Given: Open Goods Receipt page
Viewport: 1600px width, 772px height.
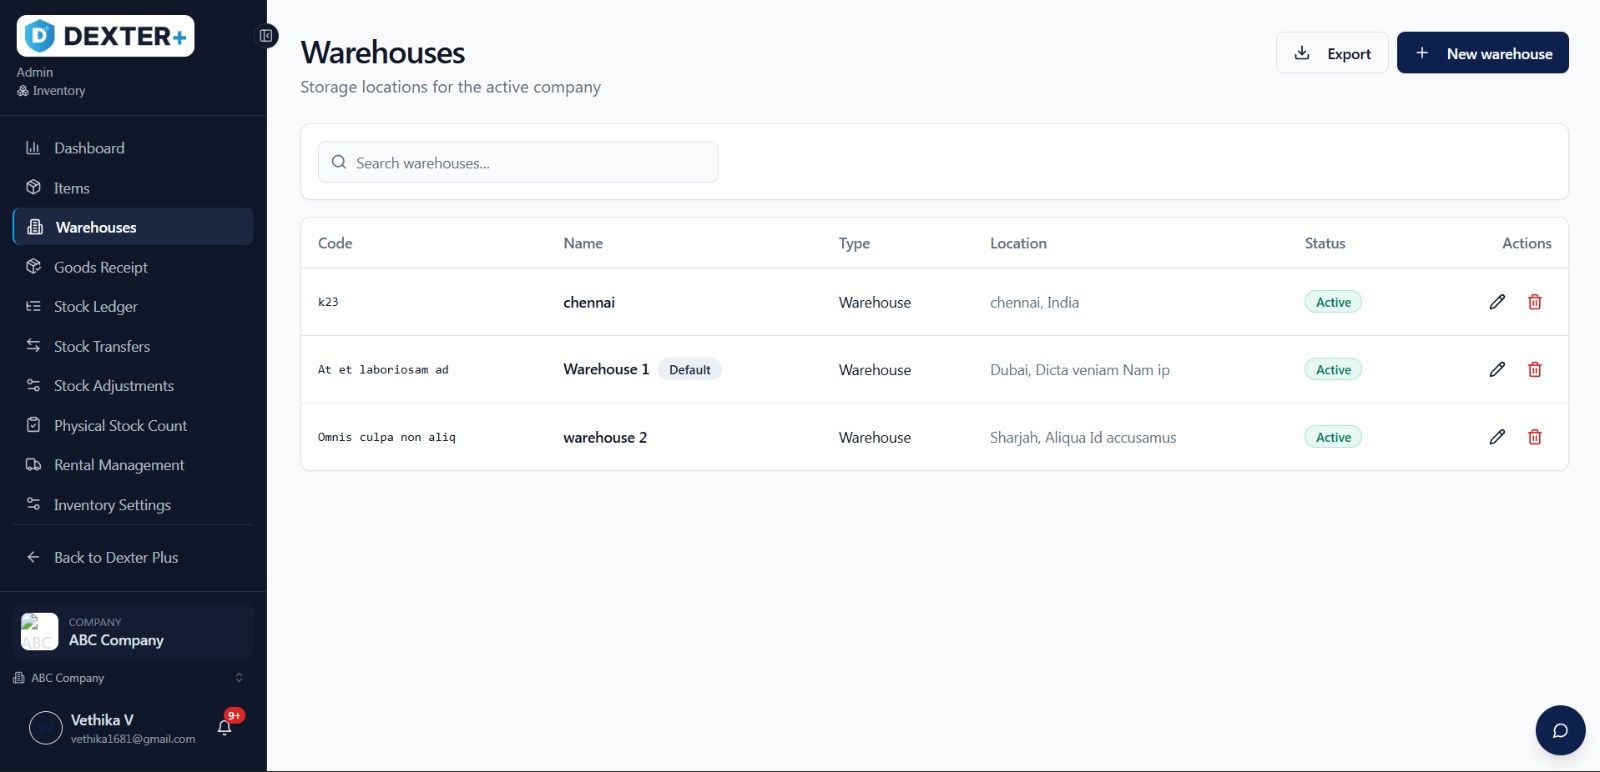Looking at the screenshot, I should 133,267.
